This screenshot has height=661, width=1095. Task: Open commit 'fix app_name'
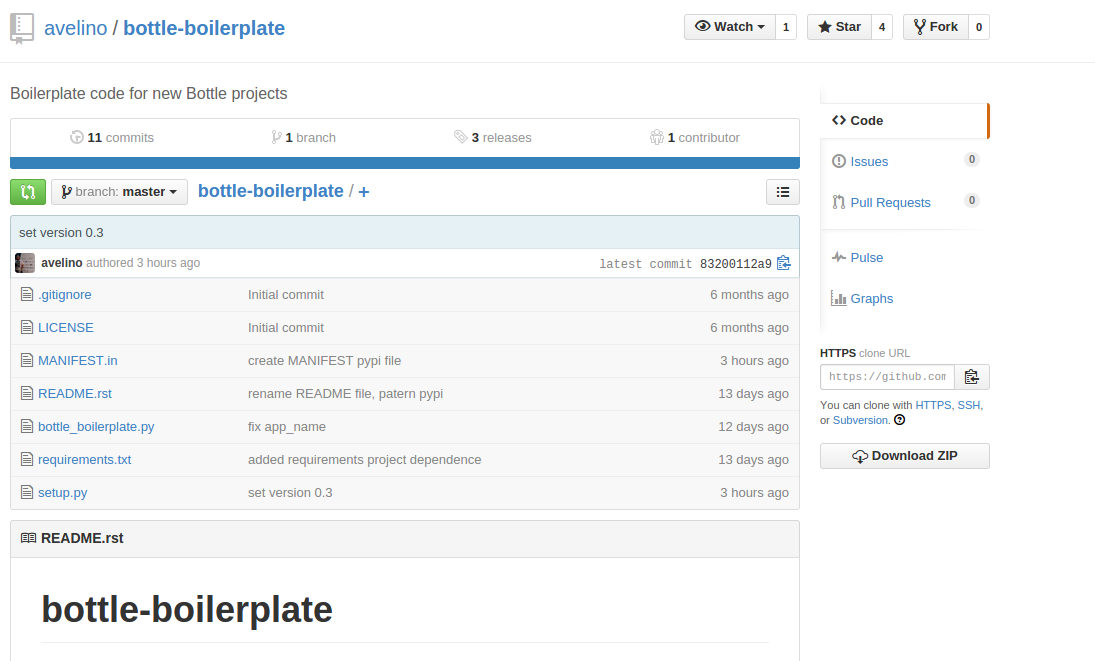[287, 426]
